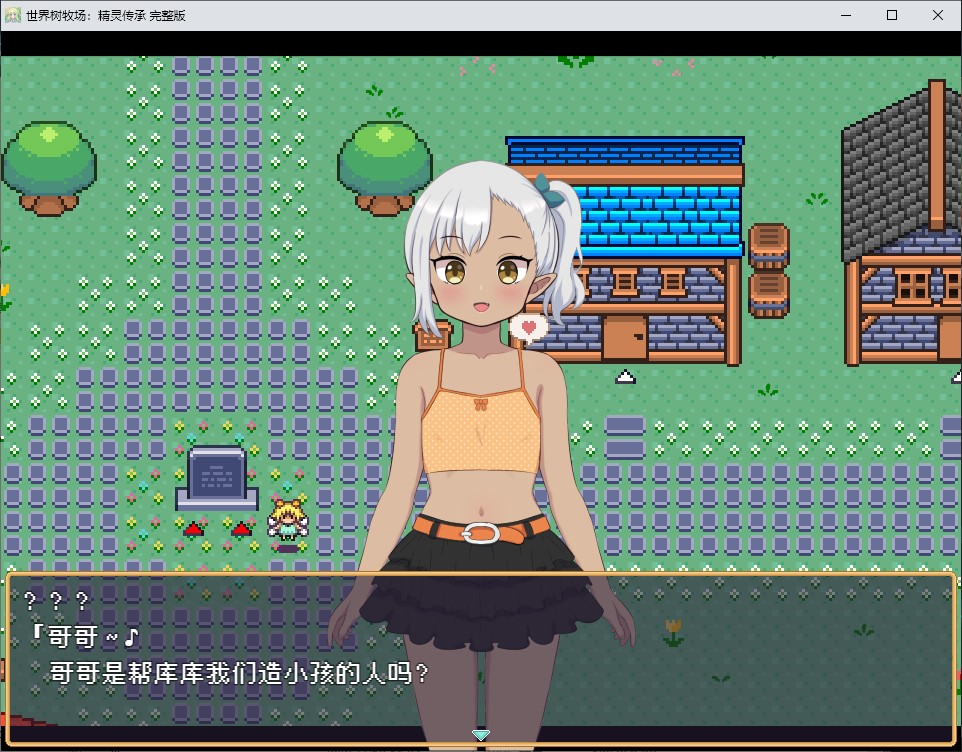Click the door of the blue-roofed house

click(x=625, y=337)
